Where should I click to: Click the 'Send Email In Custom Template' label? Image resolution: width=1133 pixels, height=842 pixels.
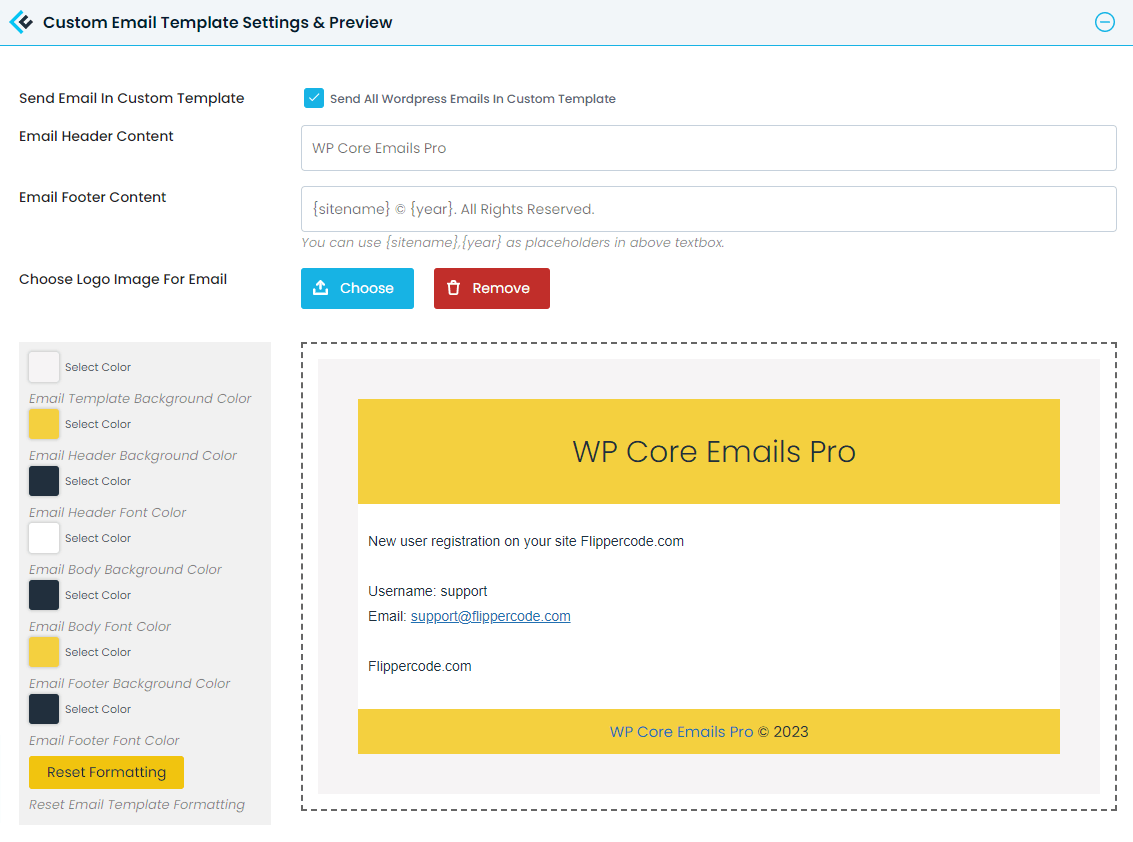(x=132, y=98)
